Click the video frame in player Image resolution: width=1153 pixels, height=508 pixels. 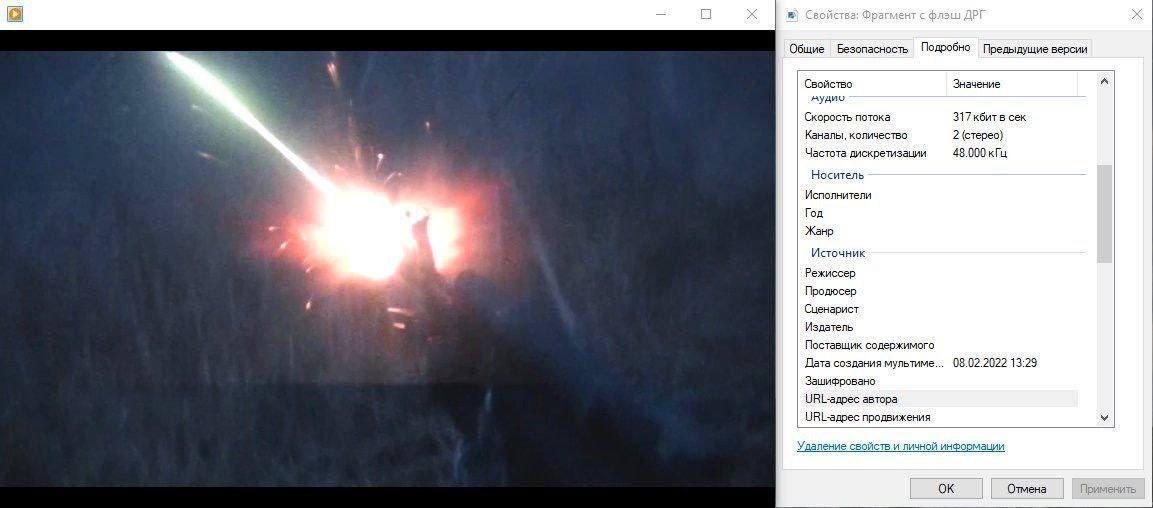point(388,268)
